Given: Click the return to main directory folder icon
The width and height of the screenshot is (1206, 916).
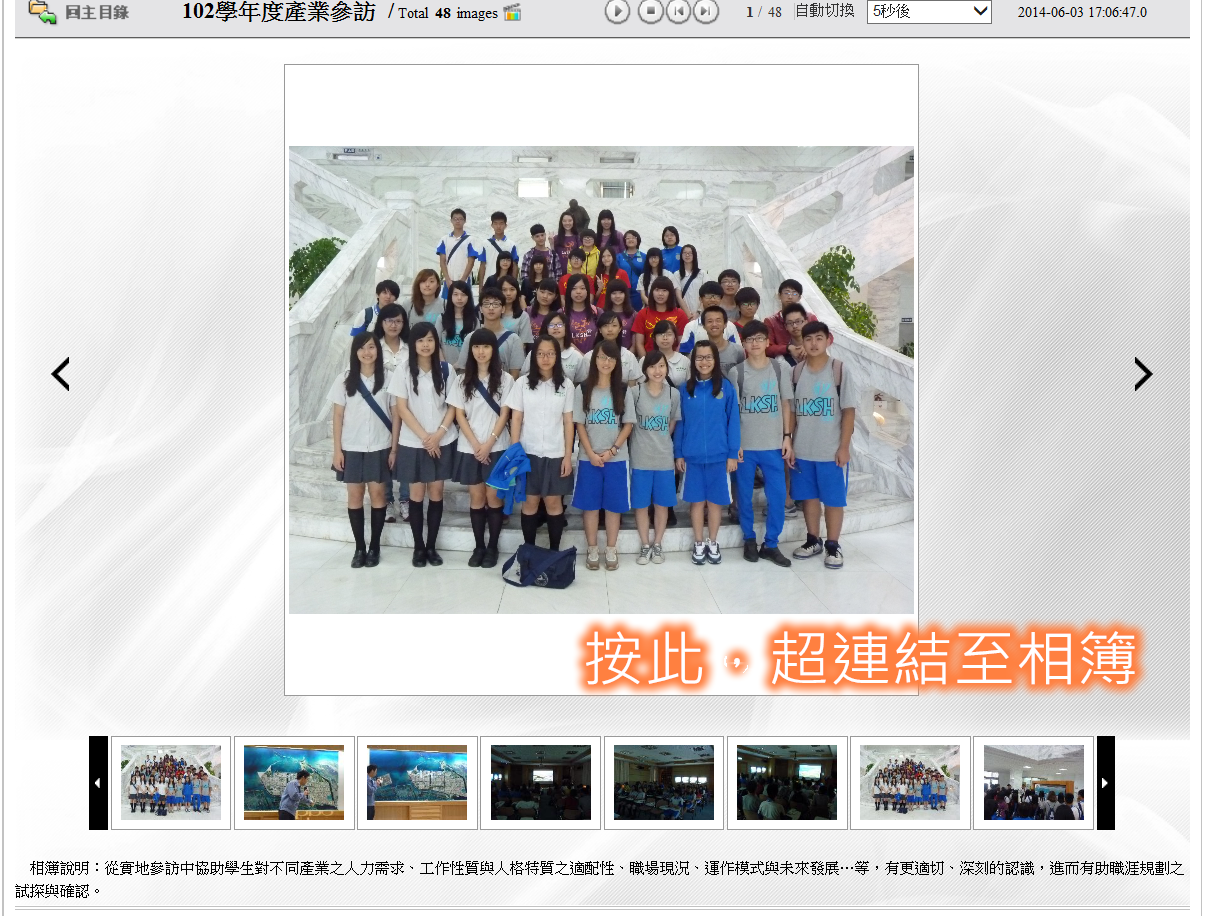Looking at the screenshot, I should click(42, 12).
